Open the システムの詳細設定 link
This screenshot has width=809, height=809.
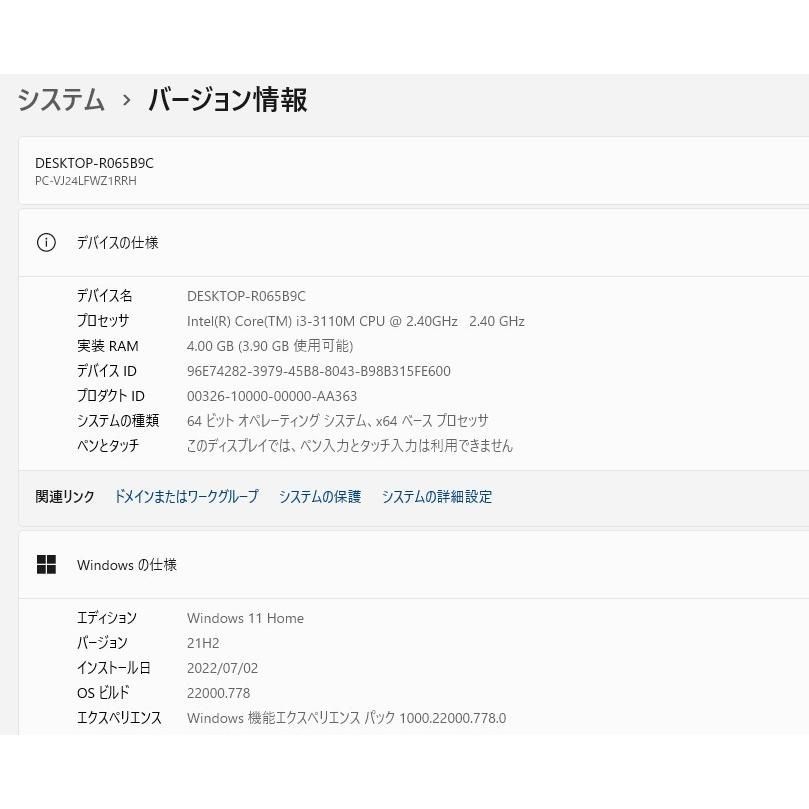[x=436, y=496]
